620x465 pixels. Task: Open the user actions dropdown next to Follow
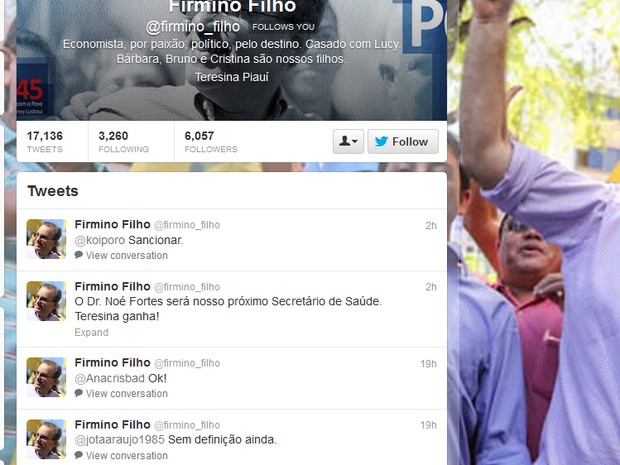(x=348, y=141)
